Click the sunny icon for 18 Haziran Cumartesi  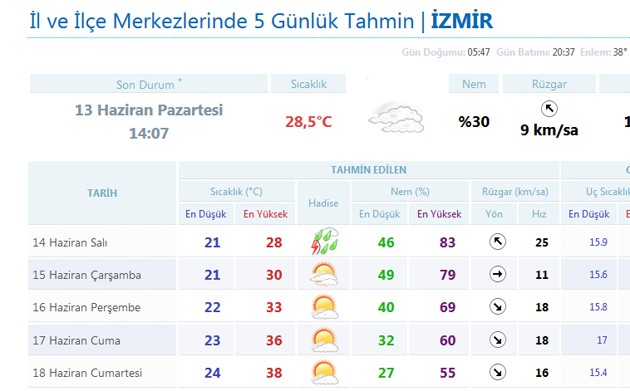coord(325,373)
